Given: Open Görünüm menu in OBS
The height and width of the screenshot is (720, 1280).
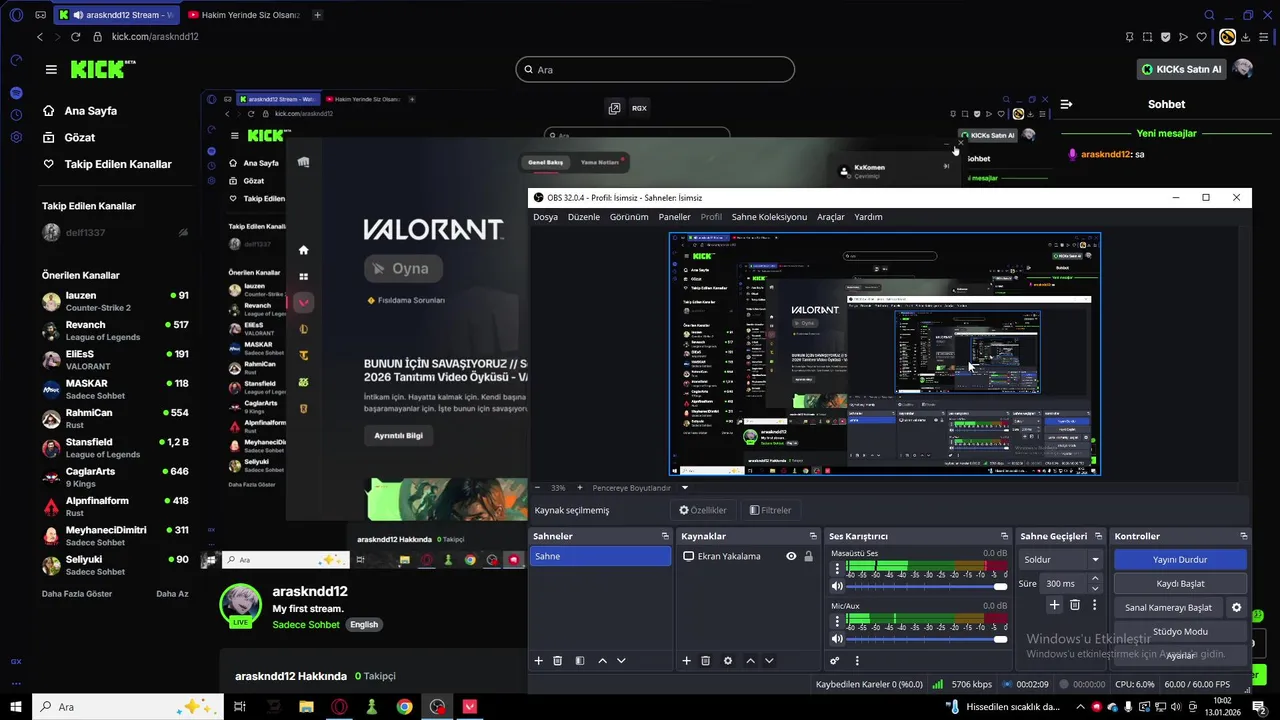Looking at the screenshot, I should coord(629,217).
